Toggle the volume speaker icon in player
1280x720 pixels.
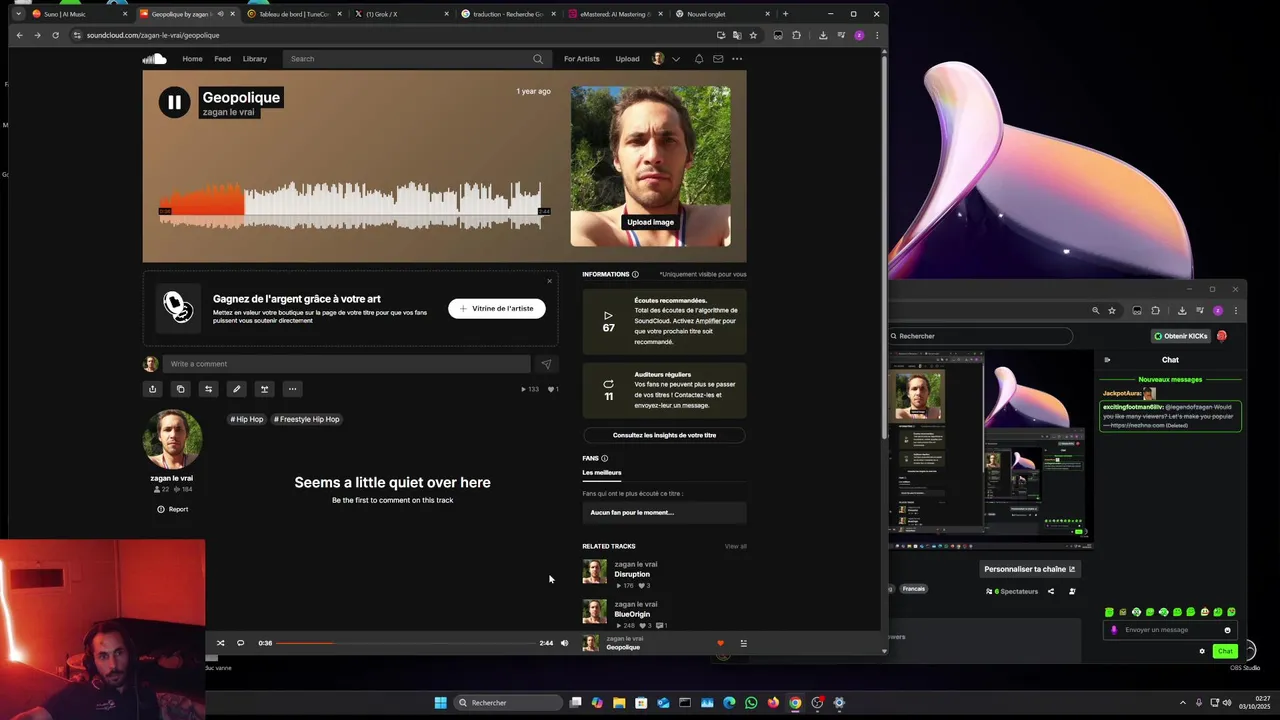[564, 643]
